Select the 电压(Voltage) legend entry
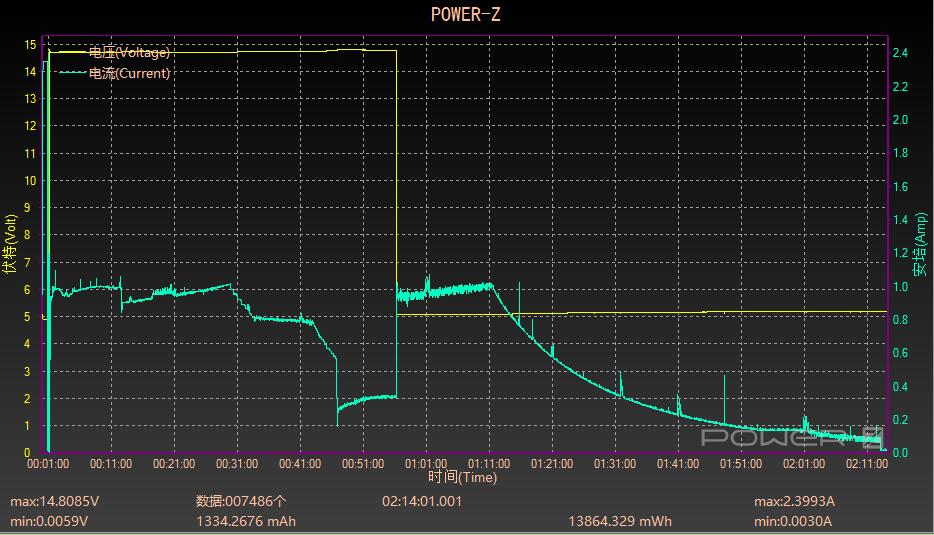The height and width of the screenshot is (535, 934). coord(129,52)
